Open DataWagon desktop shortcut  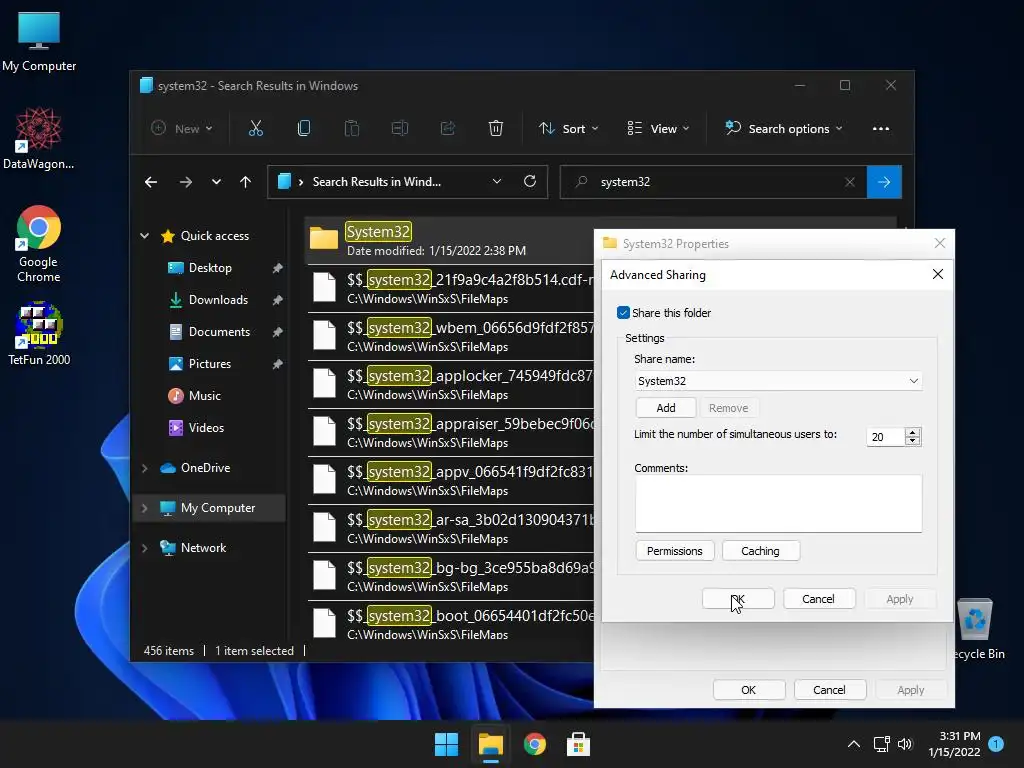point(39,138)
